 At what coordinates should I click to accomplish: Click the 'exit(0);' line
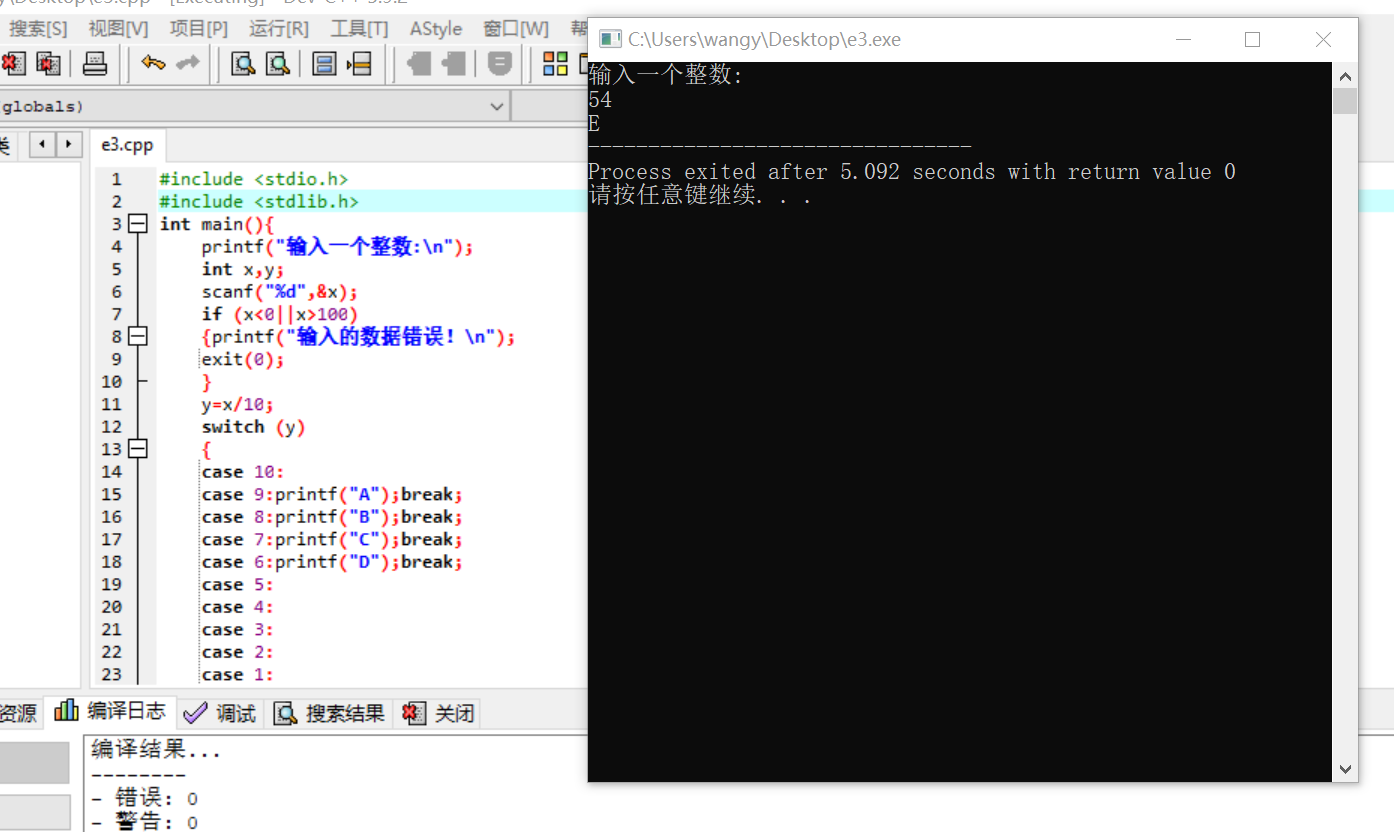[243, 359]
